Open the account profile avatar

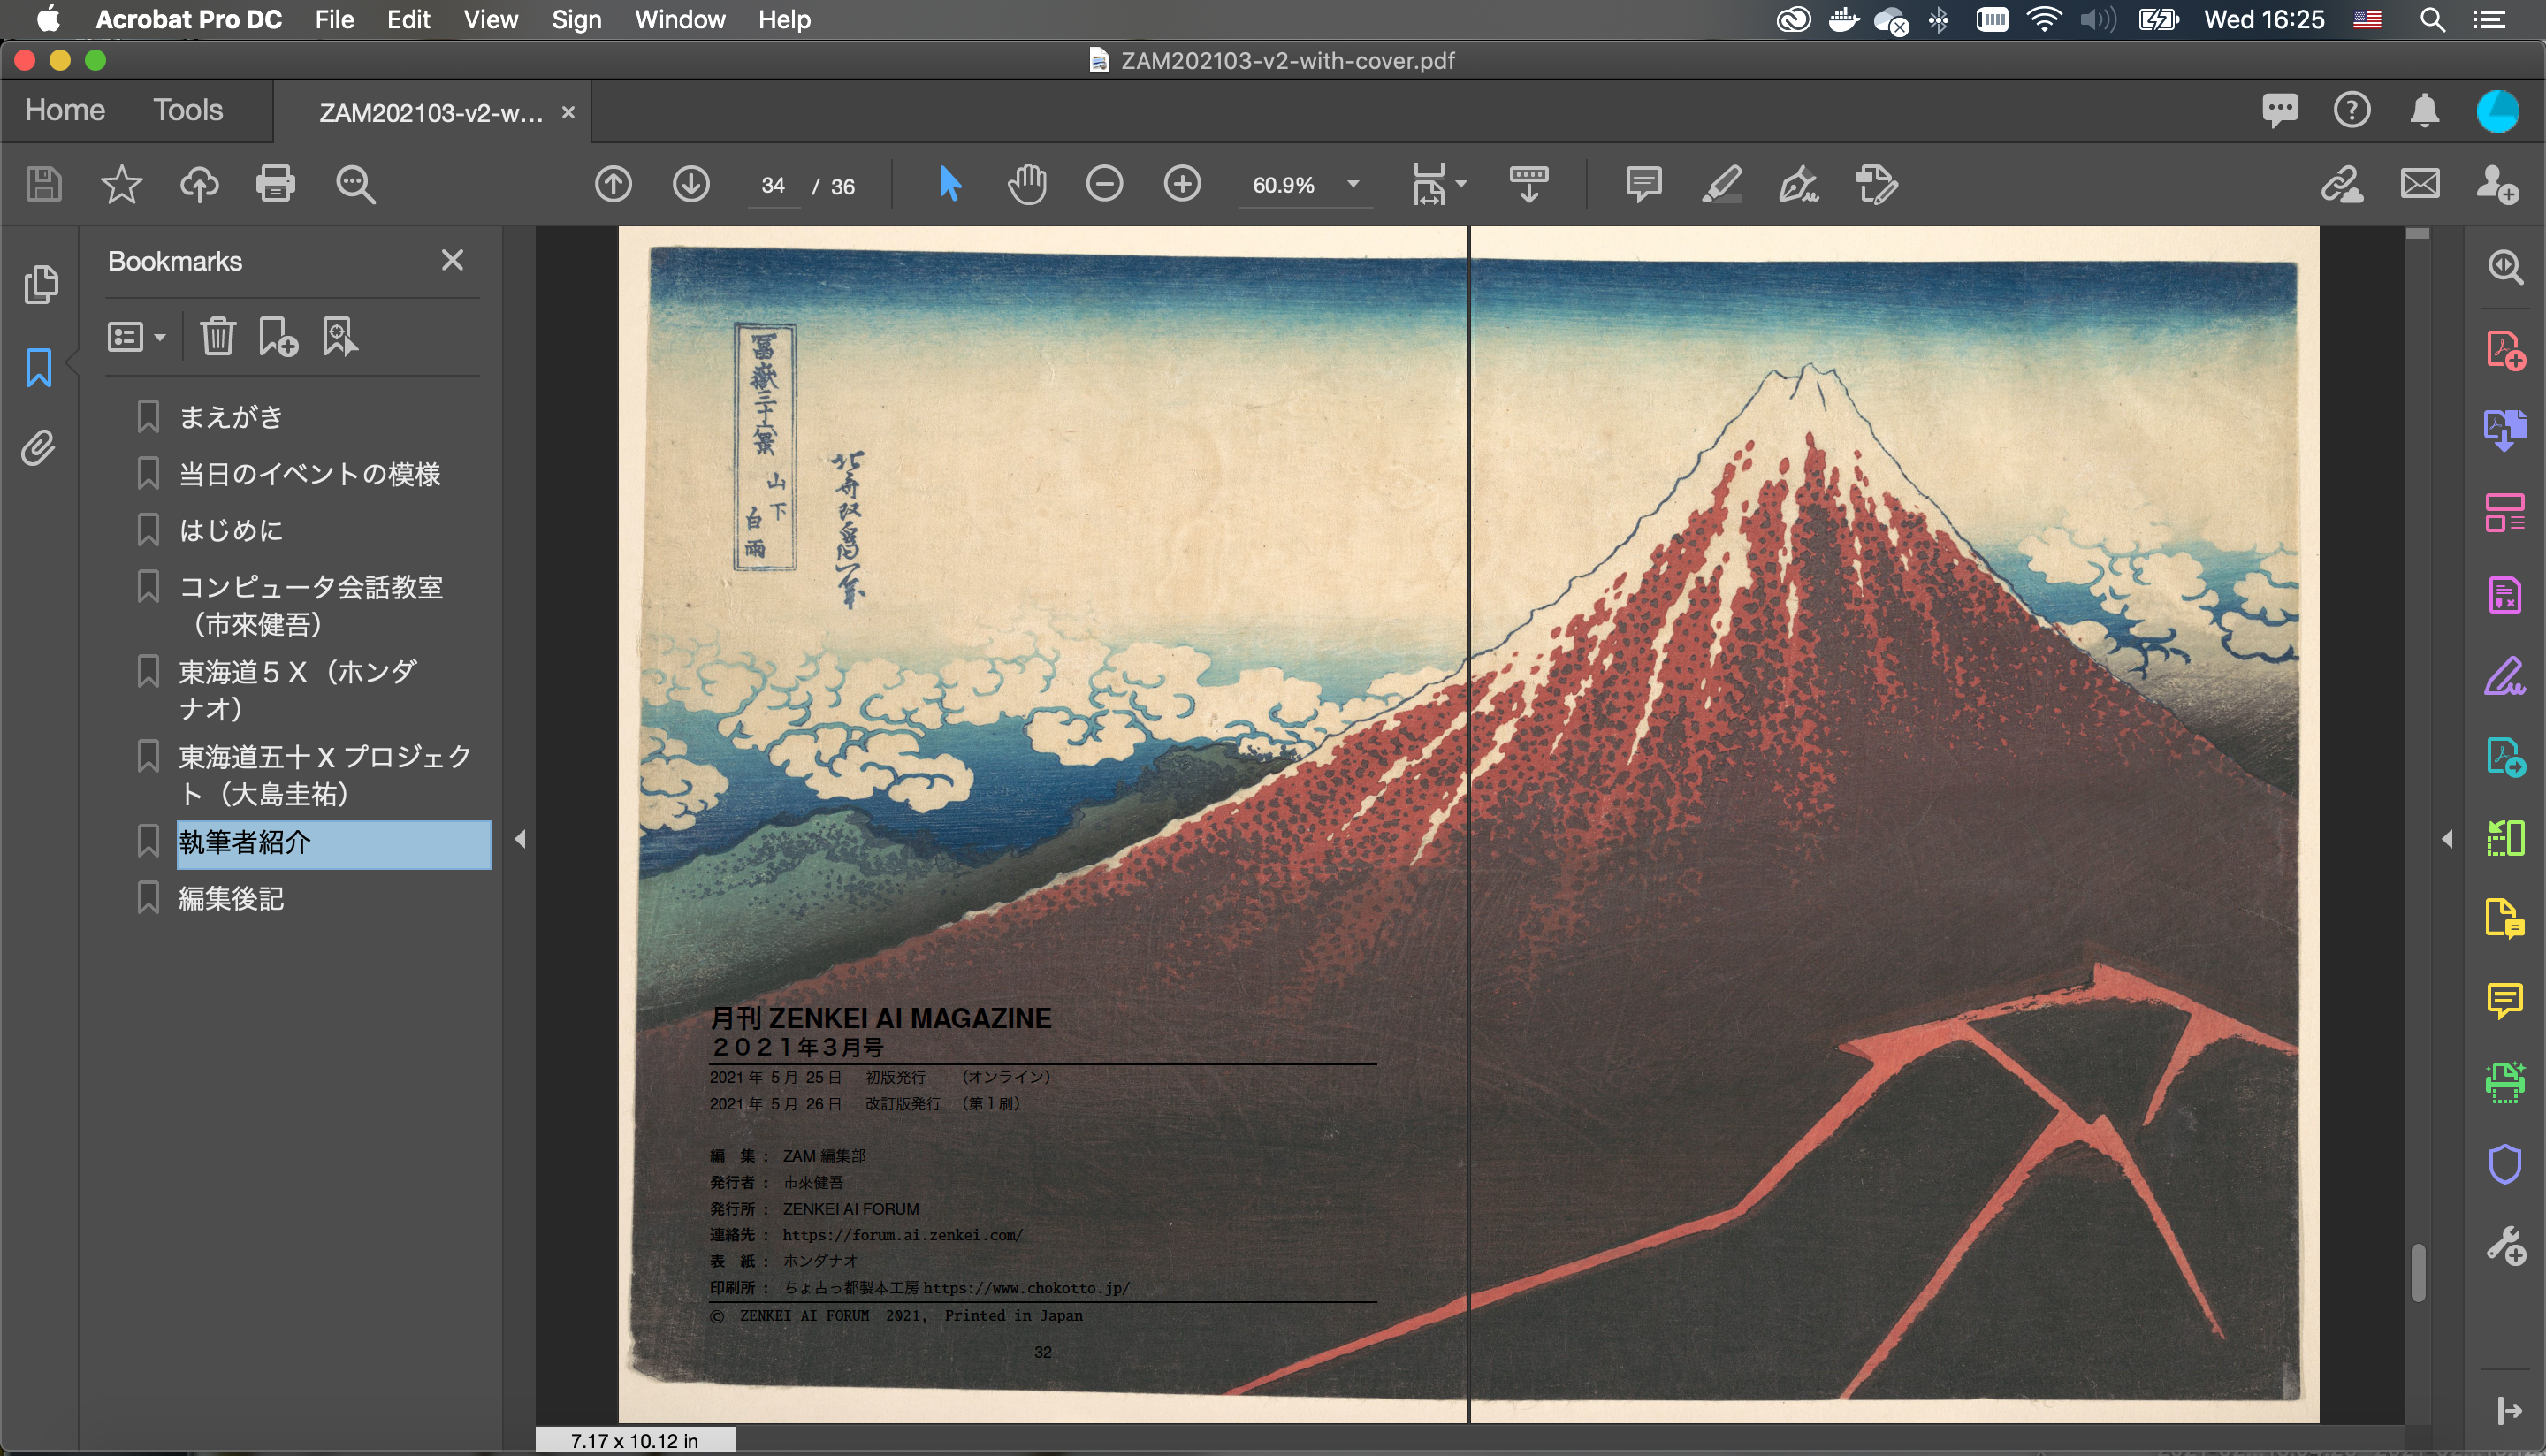click(2497, 111)
